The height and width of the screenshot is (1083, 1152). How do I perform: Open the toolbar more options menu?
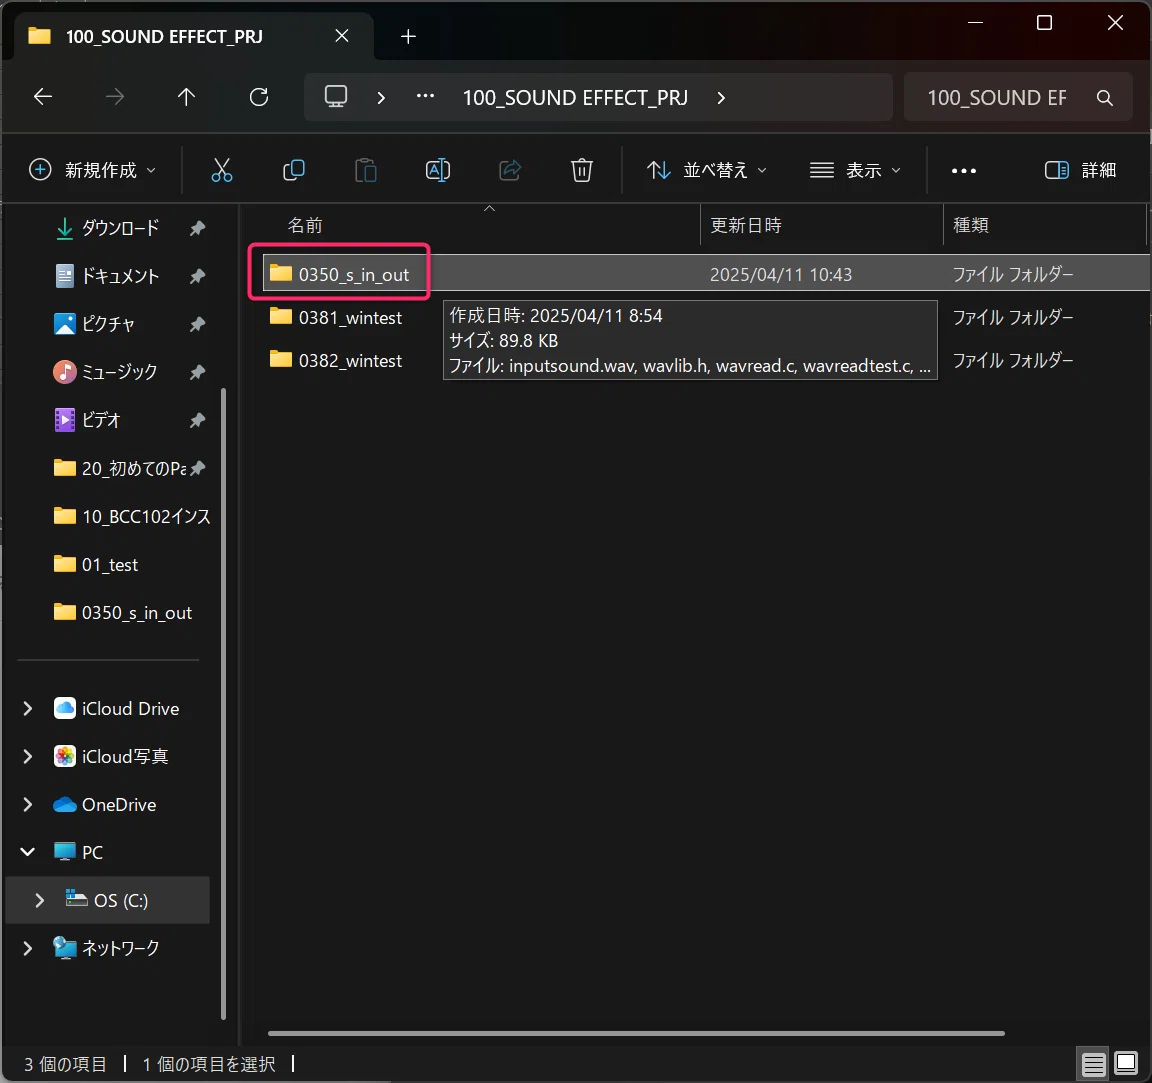[x=963, y=171]
